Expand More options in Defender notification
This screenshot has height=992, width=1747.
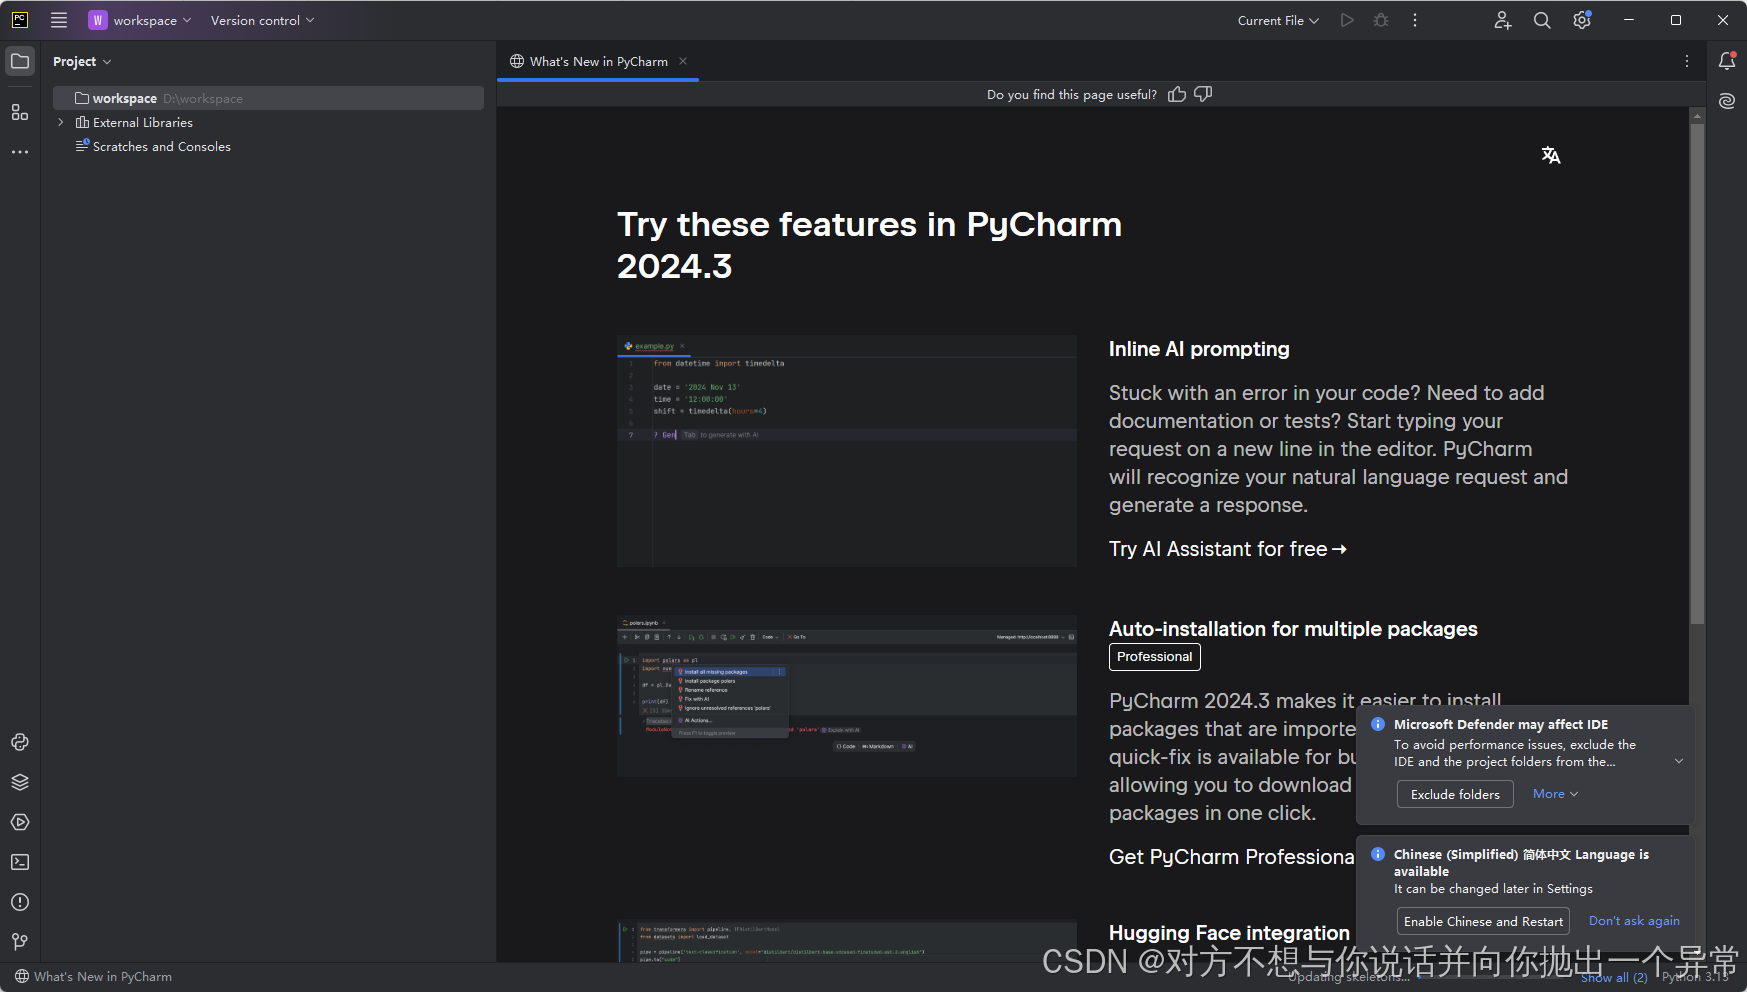coord(1555,794)
